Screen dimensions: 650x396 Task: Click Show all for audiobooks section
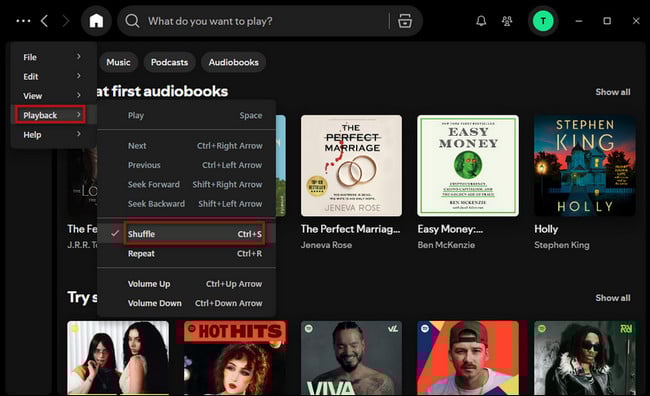(x=613, y=92)
